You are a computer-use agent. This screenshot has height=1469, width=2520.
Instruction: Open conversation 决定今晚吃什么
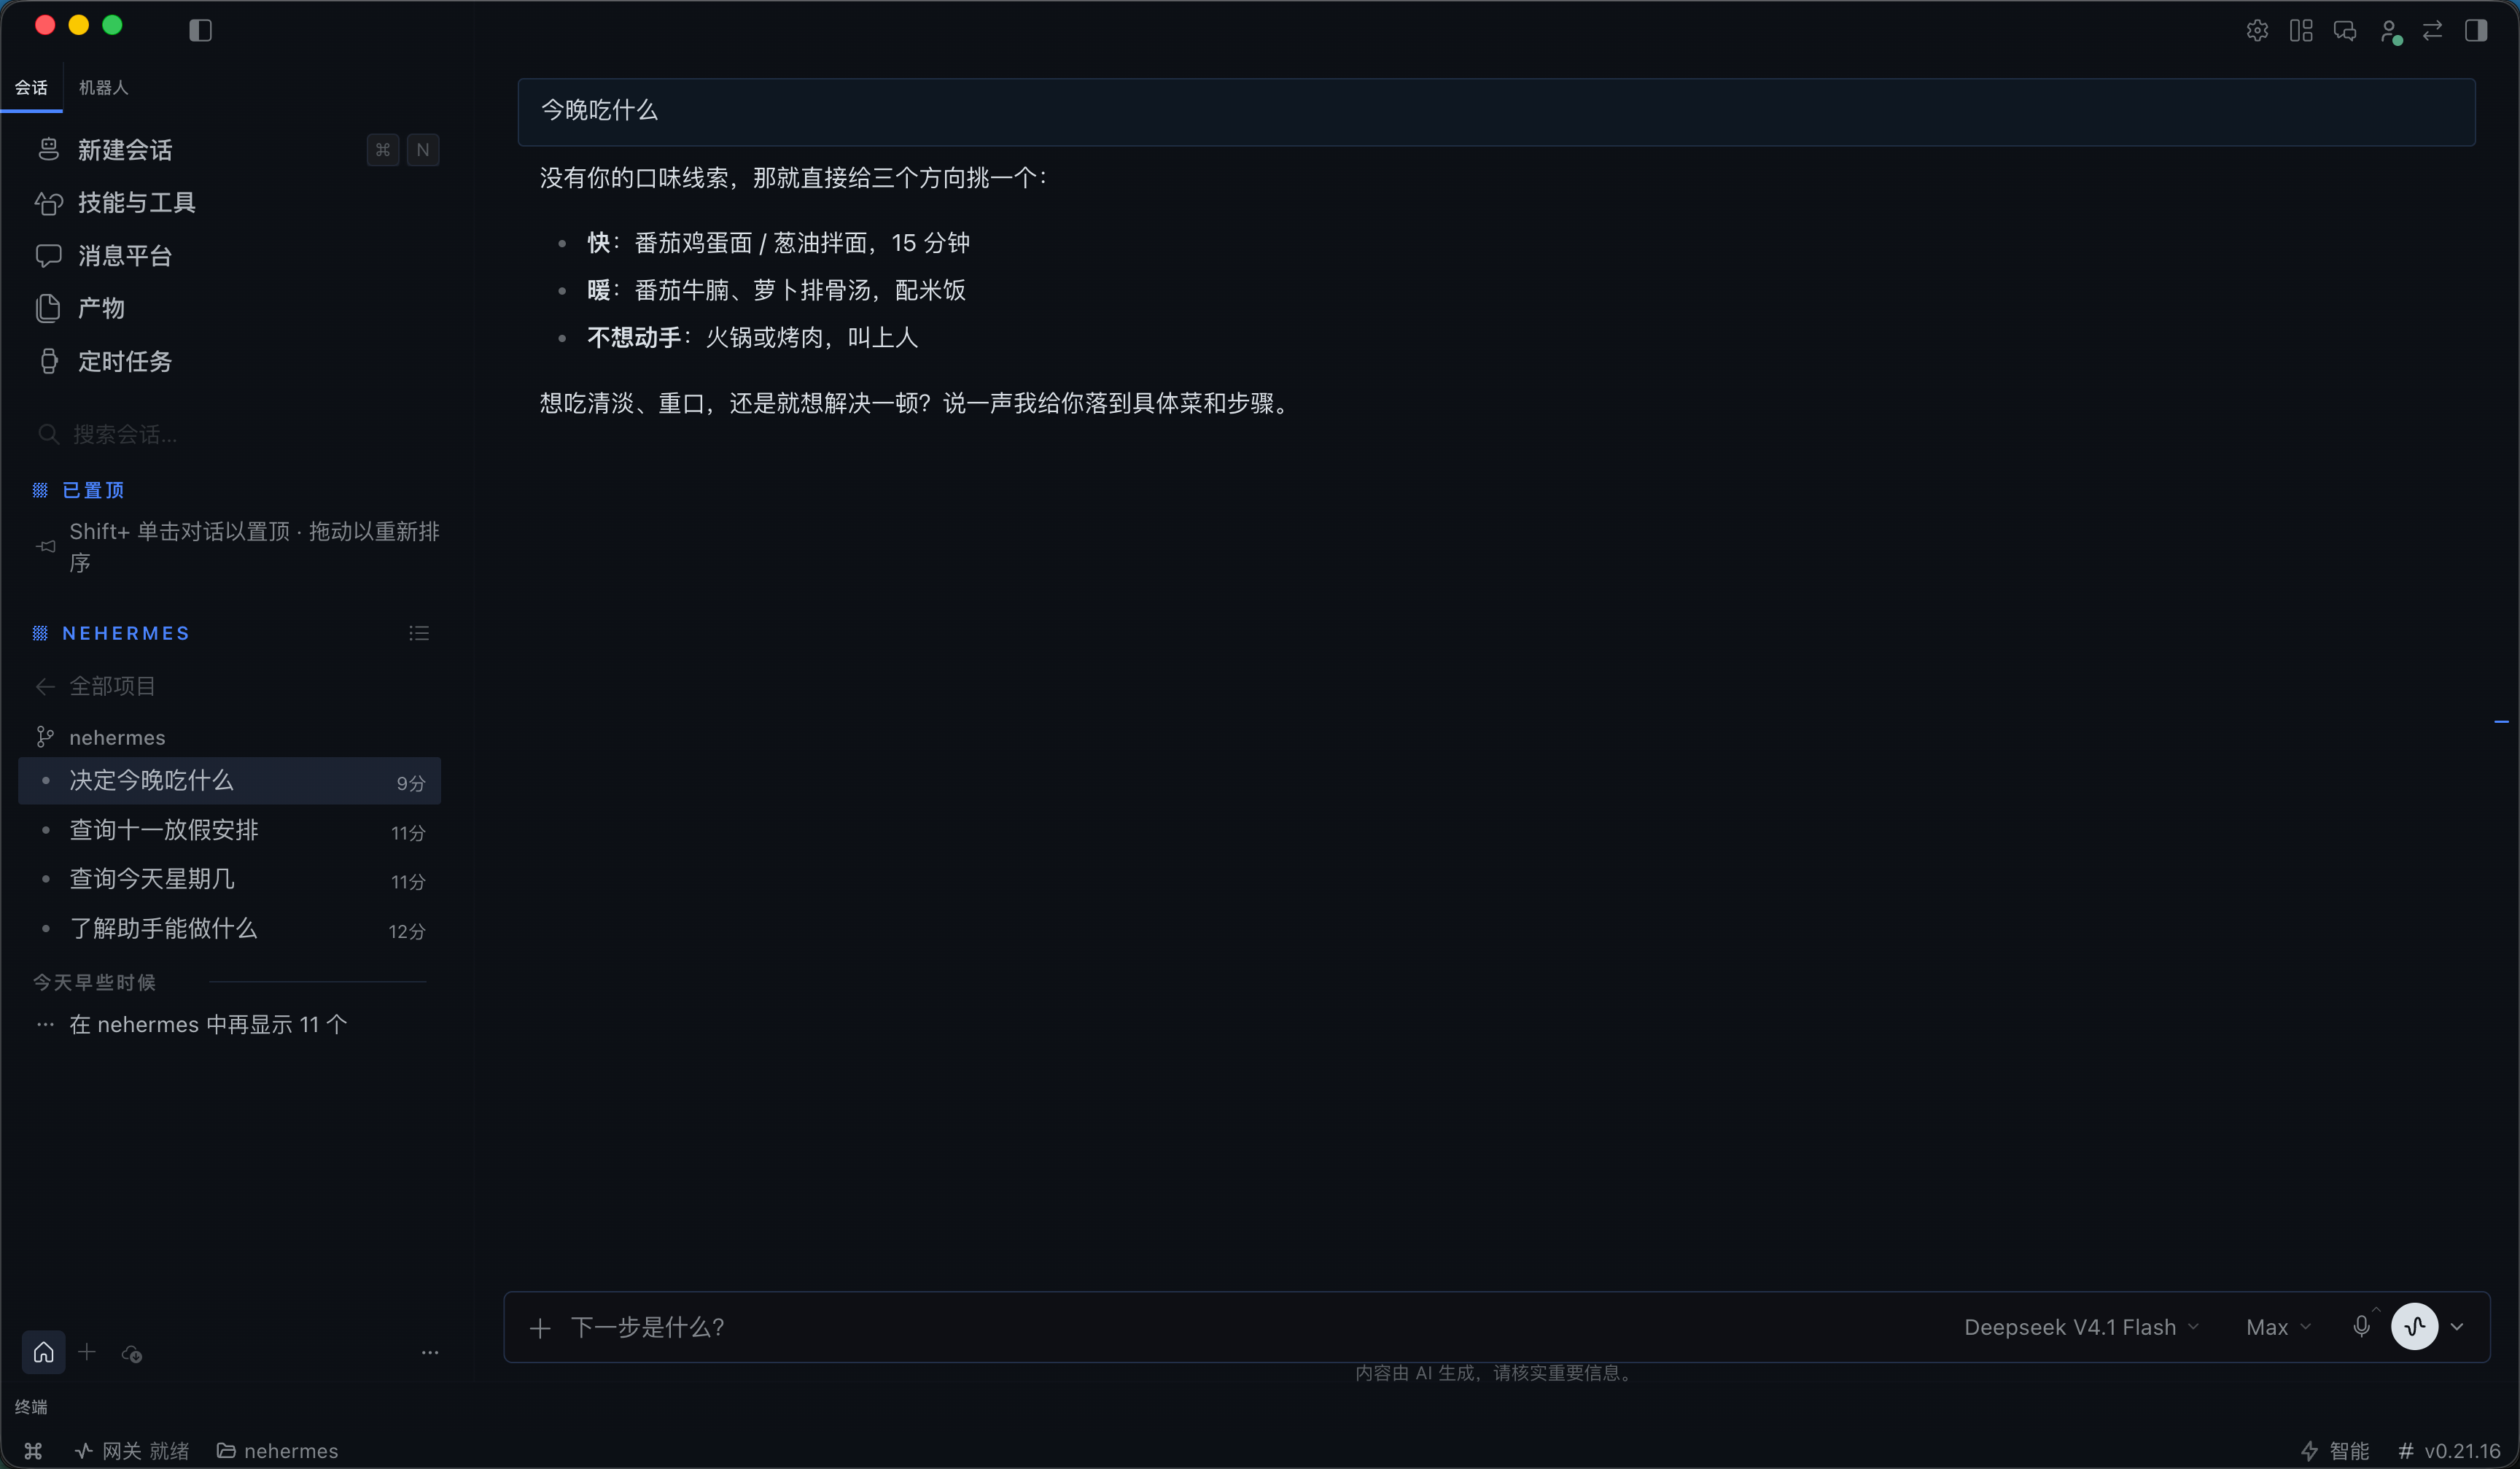point(230,781)
